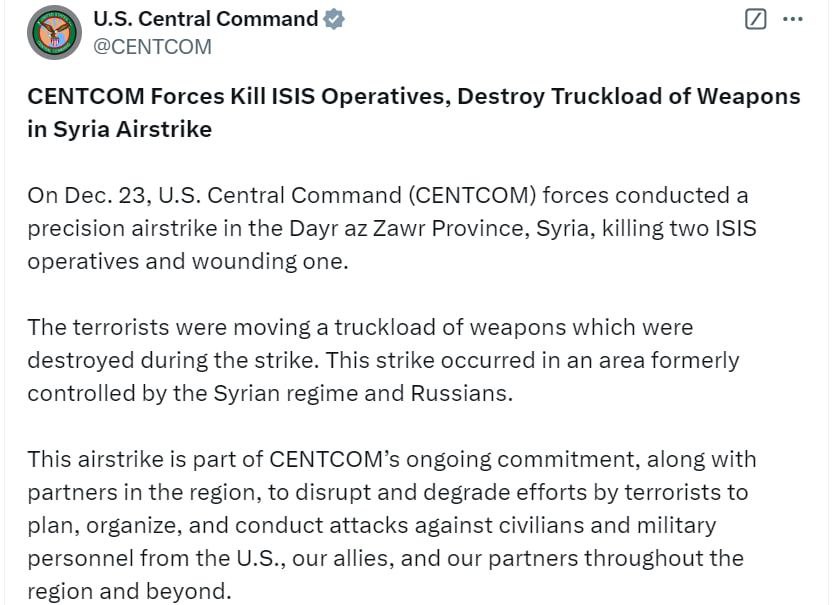
Task: Click the headline text "in Syria Airstrike"
Action: (120, 129)
